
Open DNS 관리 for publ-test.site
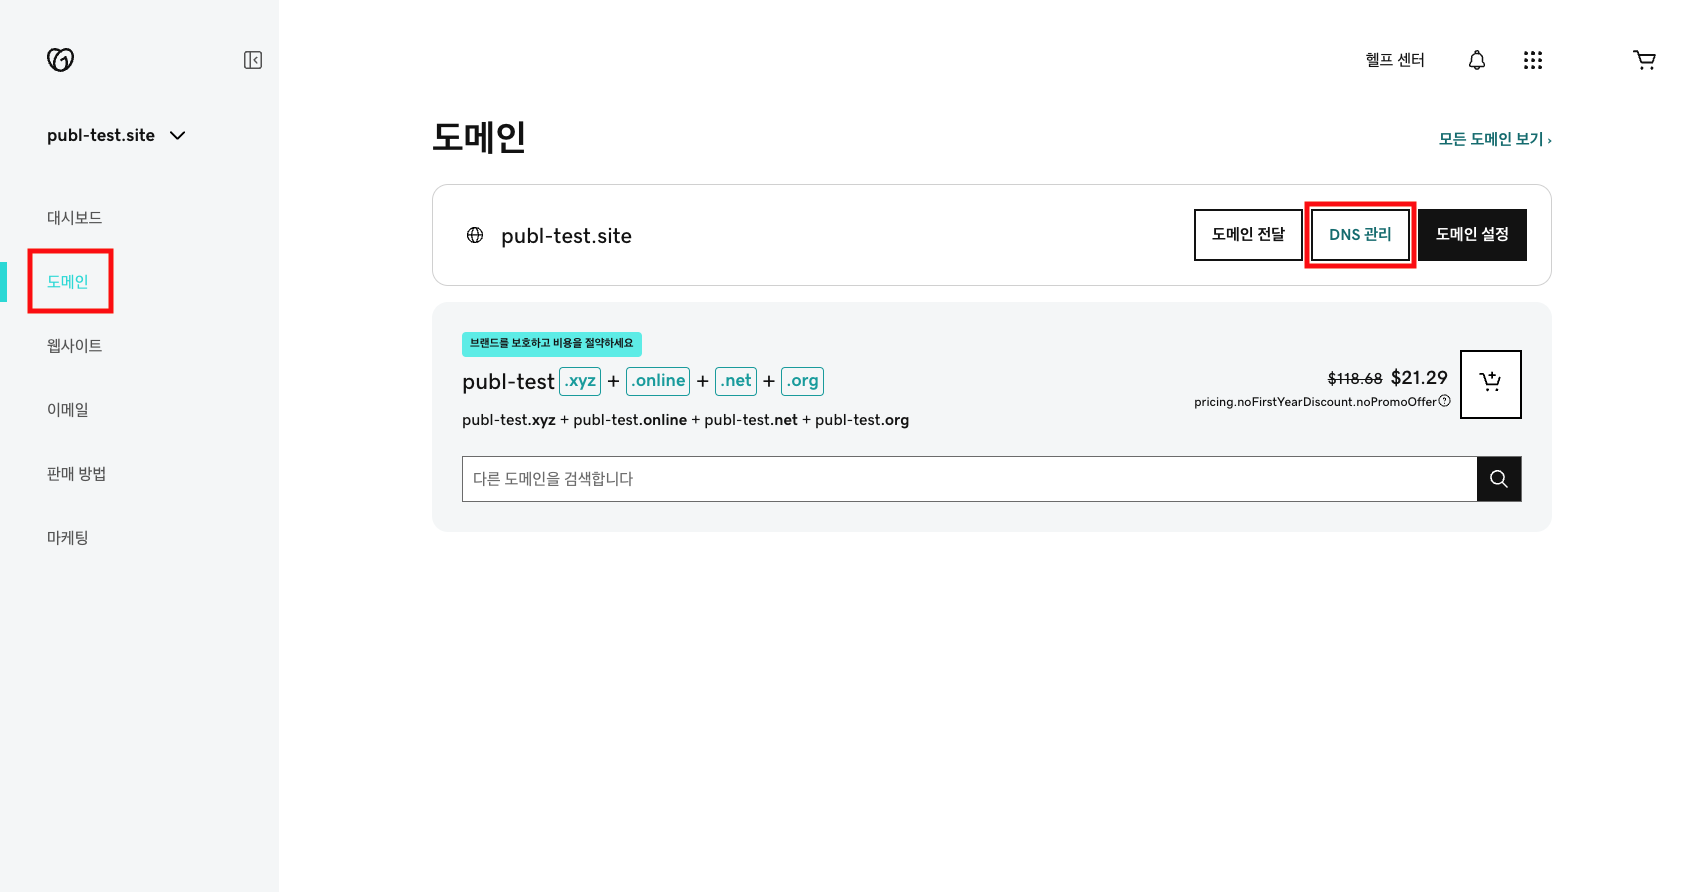pos(1360,234)
